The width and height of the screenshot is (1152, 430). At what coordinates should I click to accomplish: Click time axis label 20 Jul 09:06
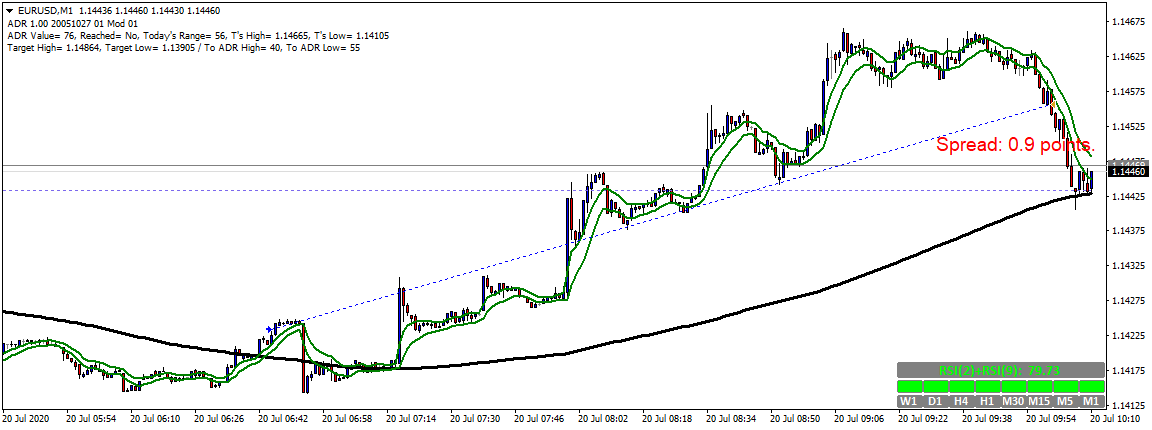(x=861, y=418)
